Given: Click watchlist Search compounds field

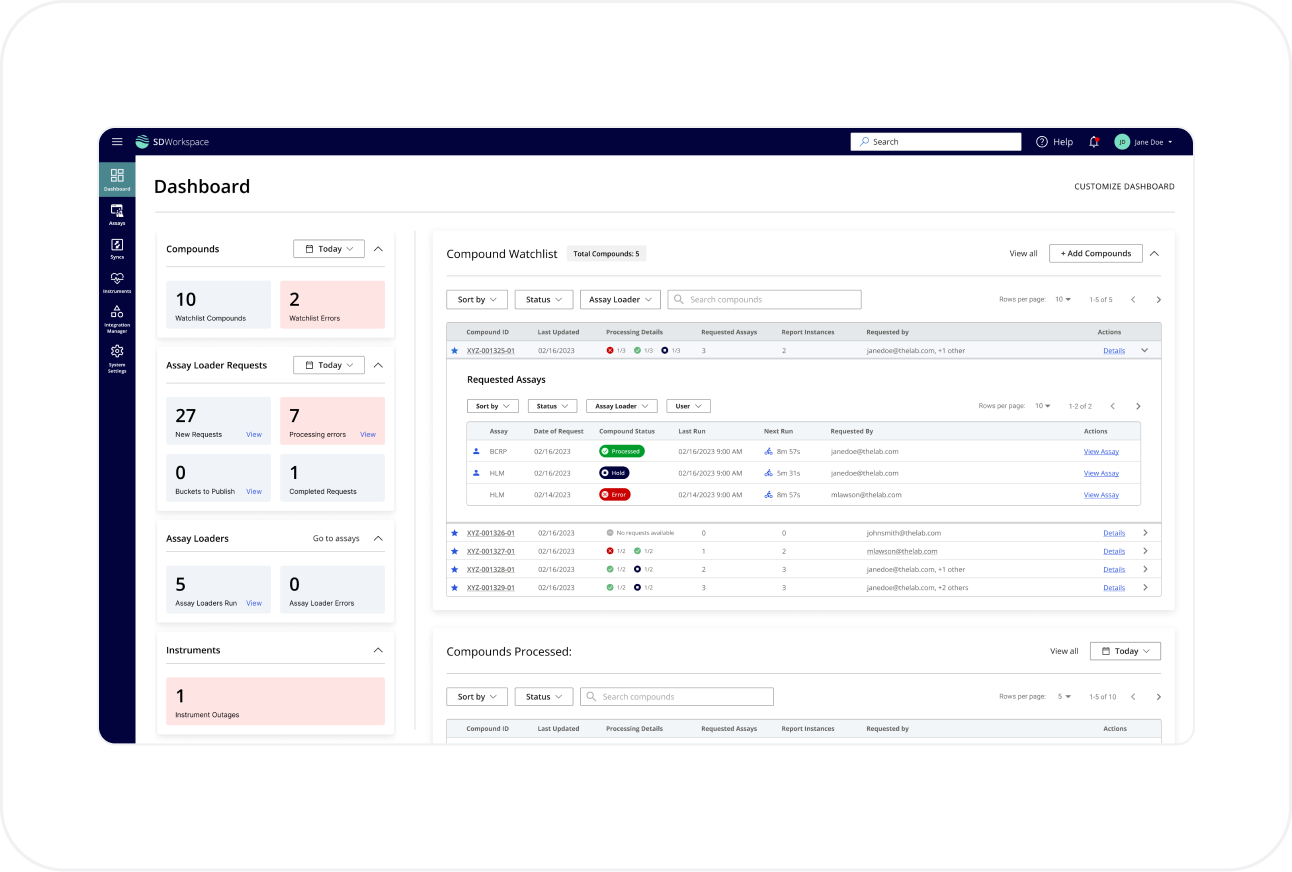Looking at the screenshot, I should [764, 299].
